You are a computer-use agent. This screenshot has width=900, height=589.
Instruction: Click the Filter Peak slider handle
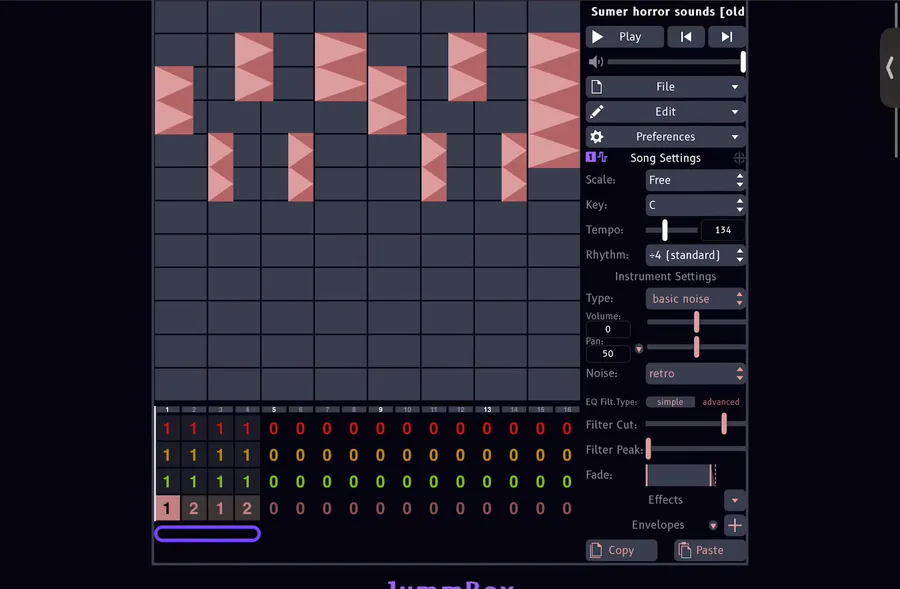(x=649, y=450)
